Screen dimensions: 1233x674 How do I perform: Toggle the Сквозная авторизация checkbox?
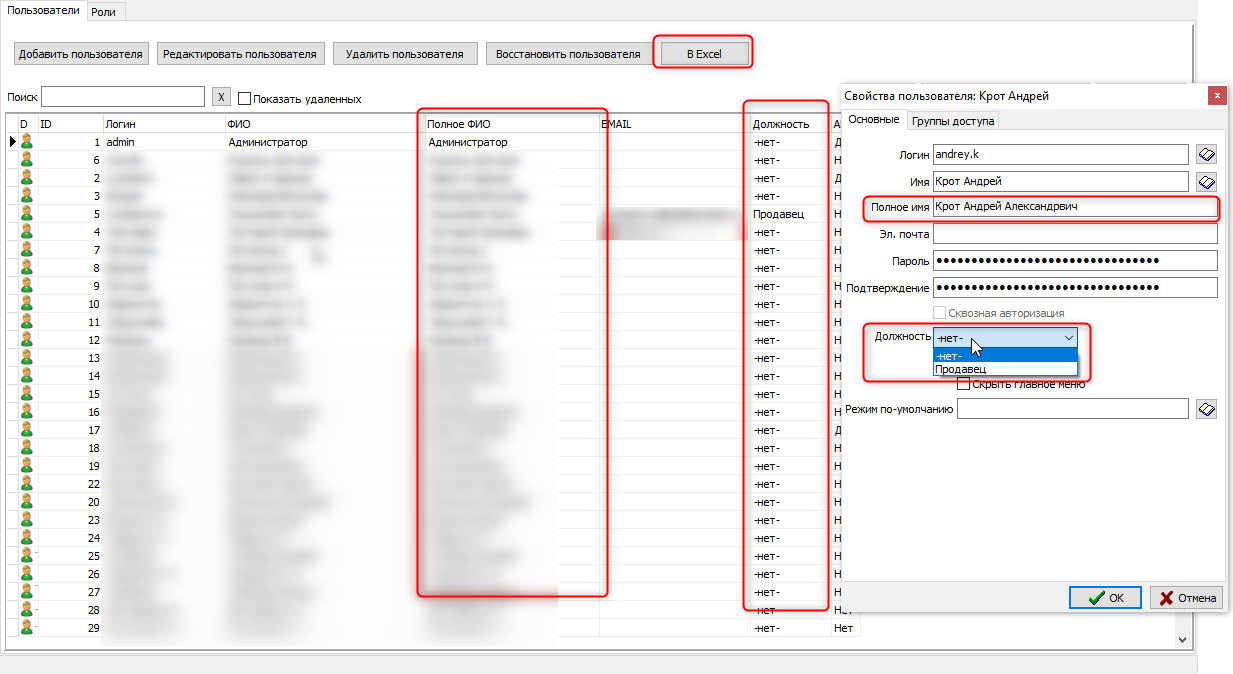[940, 313]
